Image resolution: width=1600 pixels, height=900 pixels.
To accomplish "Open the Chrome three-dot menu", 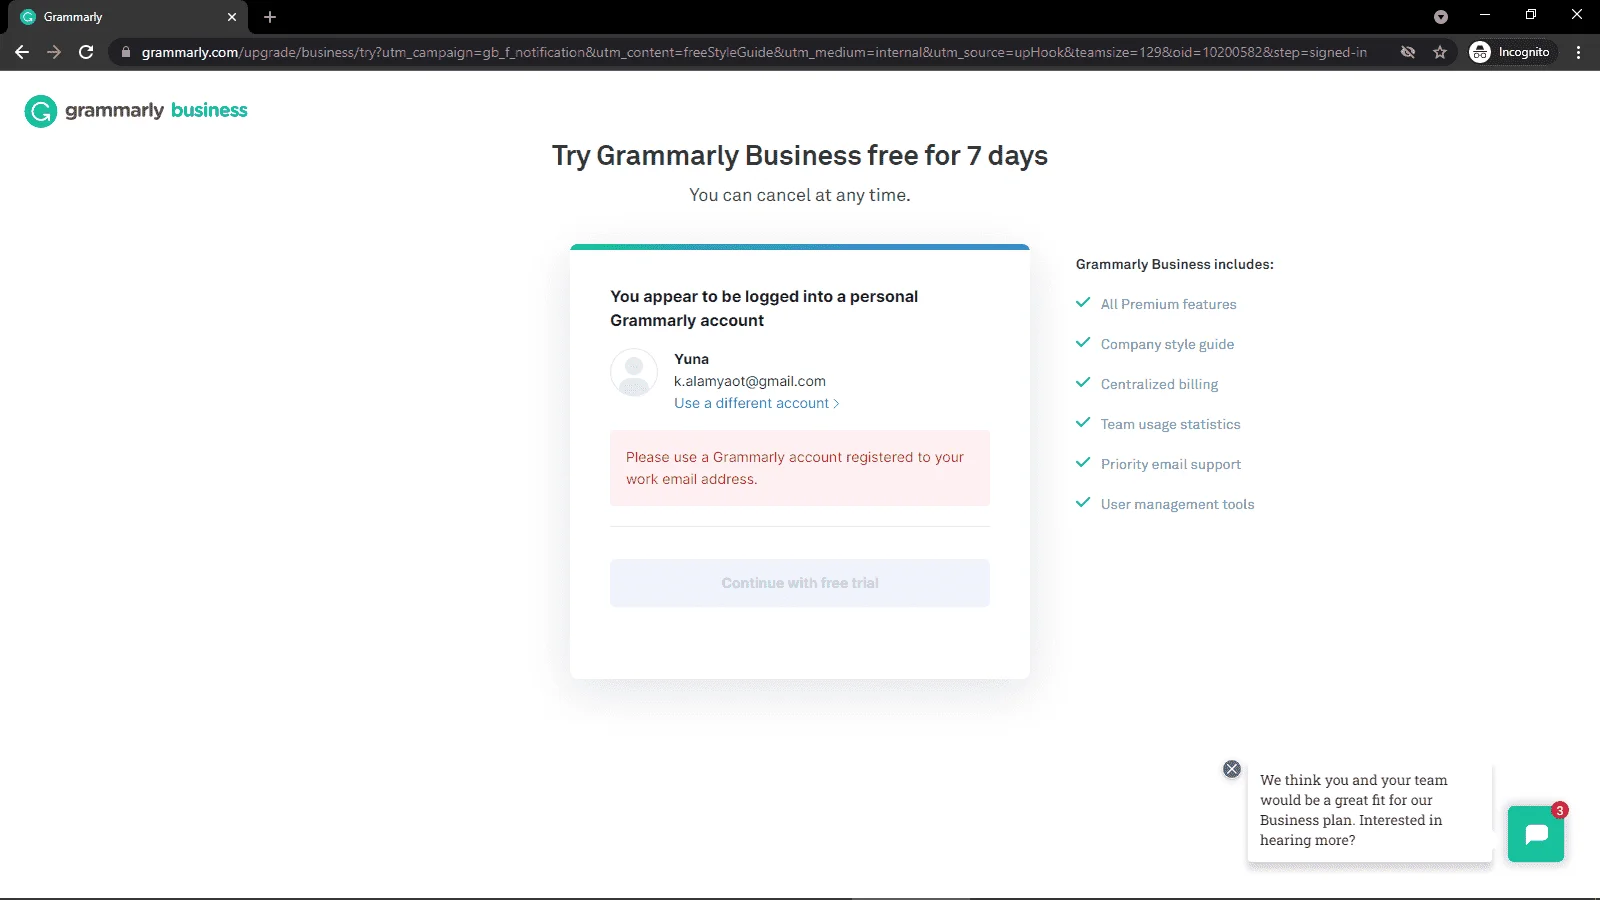I will pos(1578,52).
